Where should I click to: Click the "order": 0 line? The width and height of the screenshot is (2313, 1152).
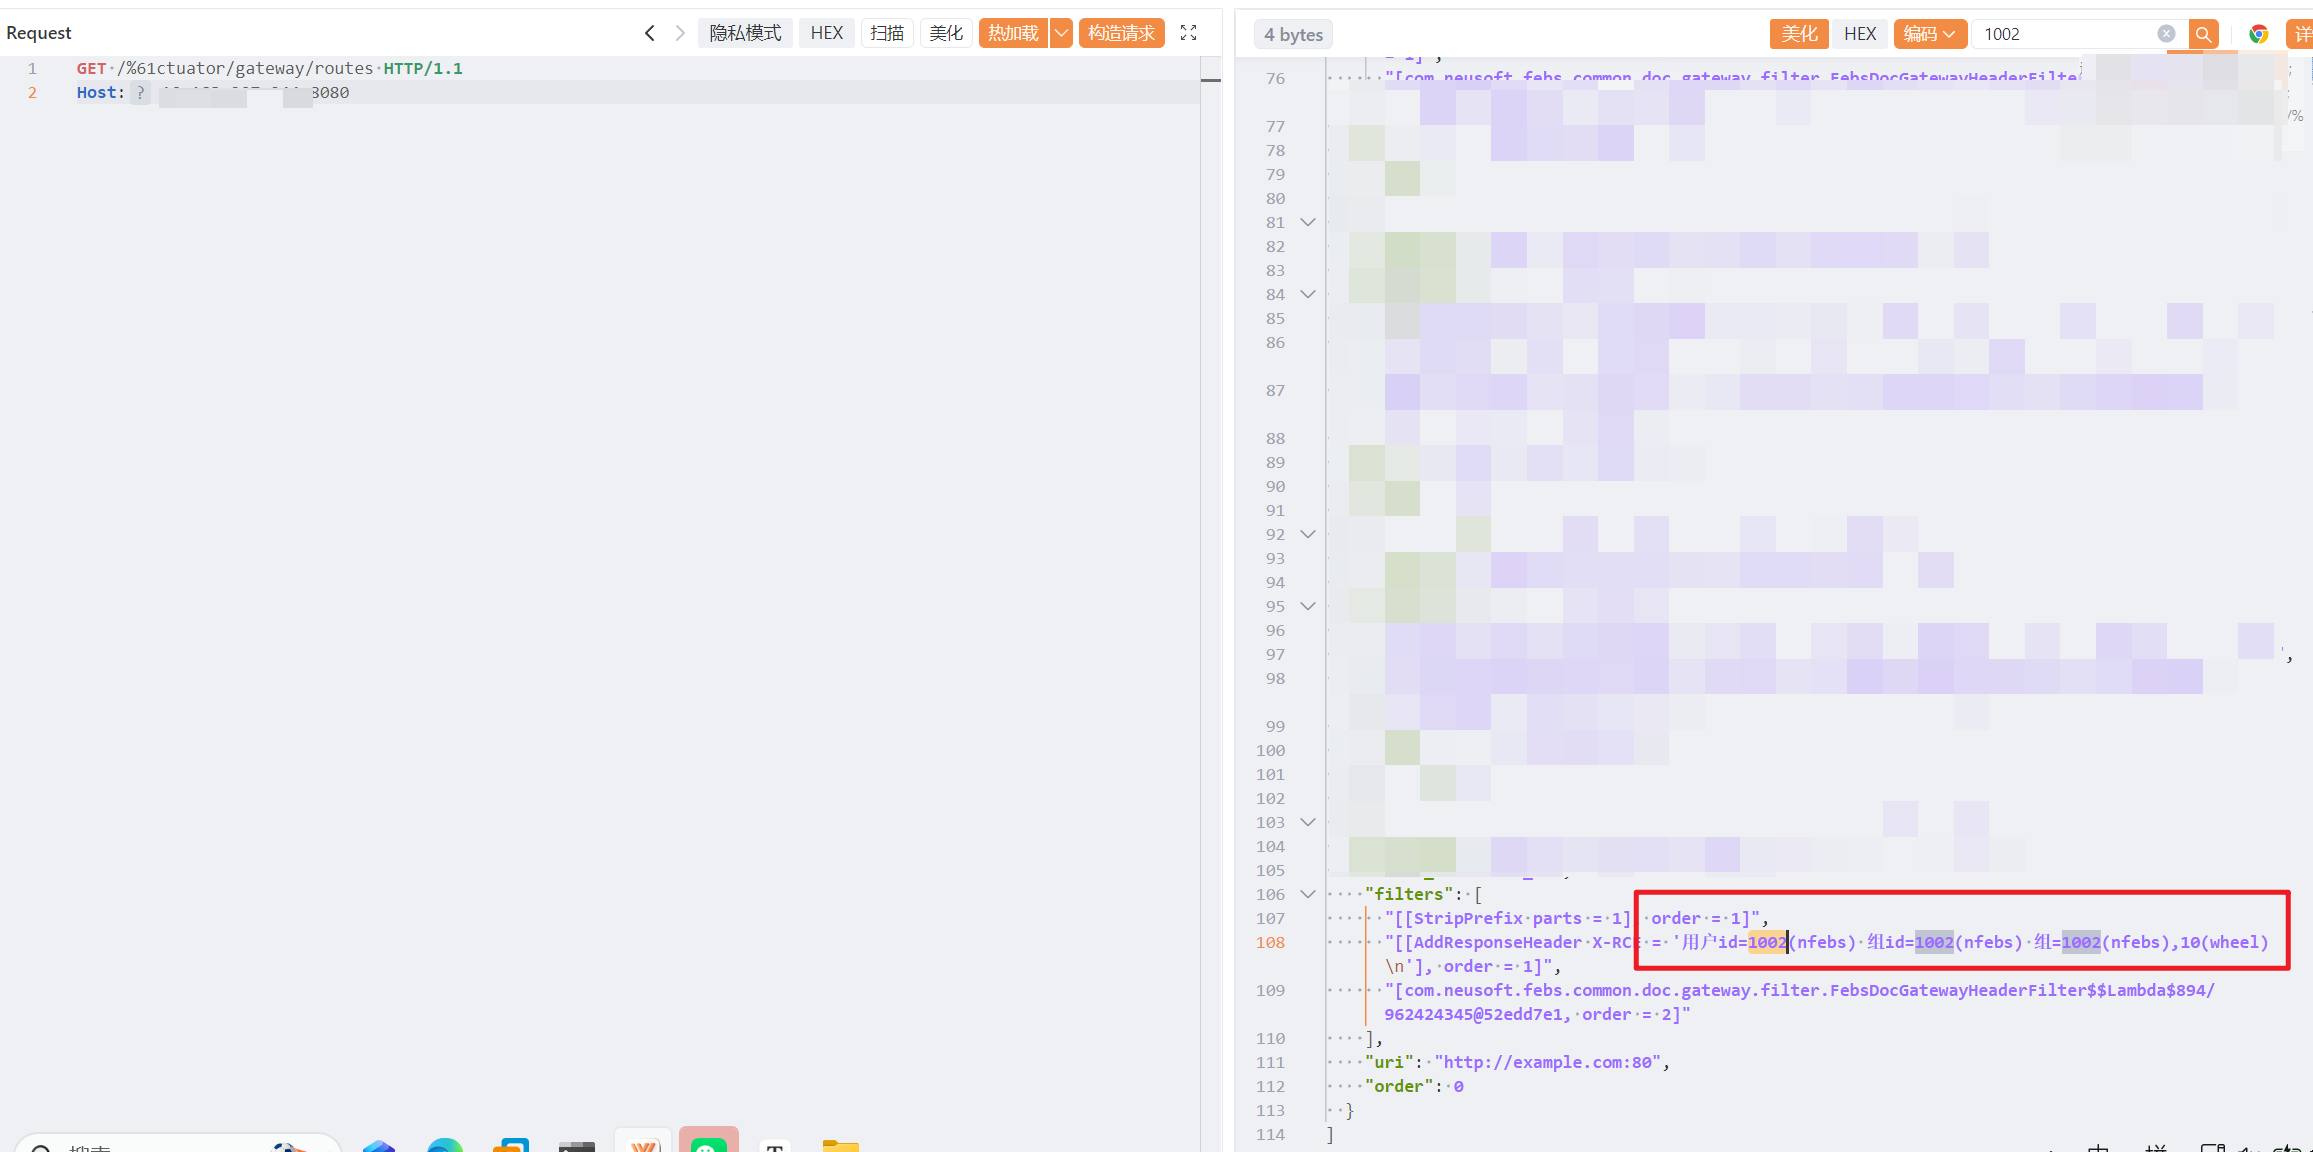(x=1414, y=1086)
